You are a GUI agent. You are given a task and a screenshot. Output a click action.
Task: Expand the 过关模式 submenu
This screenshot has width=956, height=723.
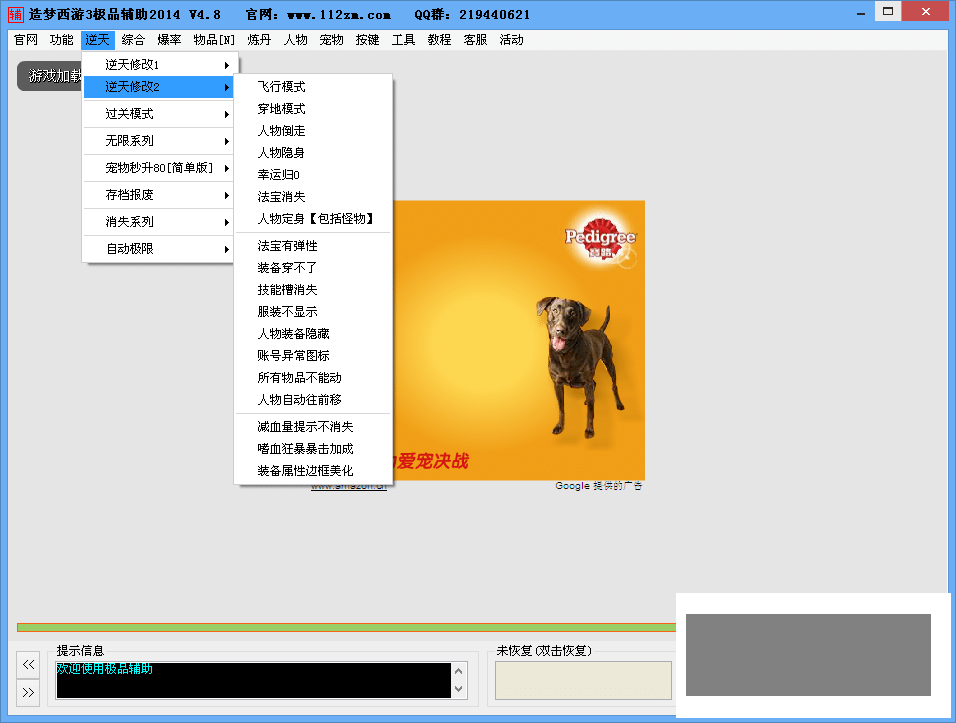pyautogui.click(x=160, y=114)
